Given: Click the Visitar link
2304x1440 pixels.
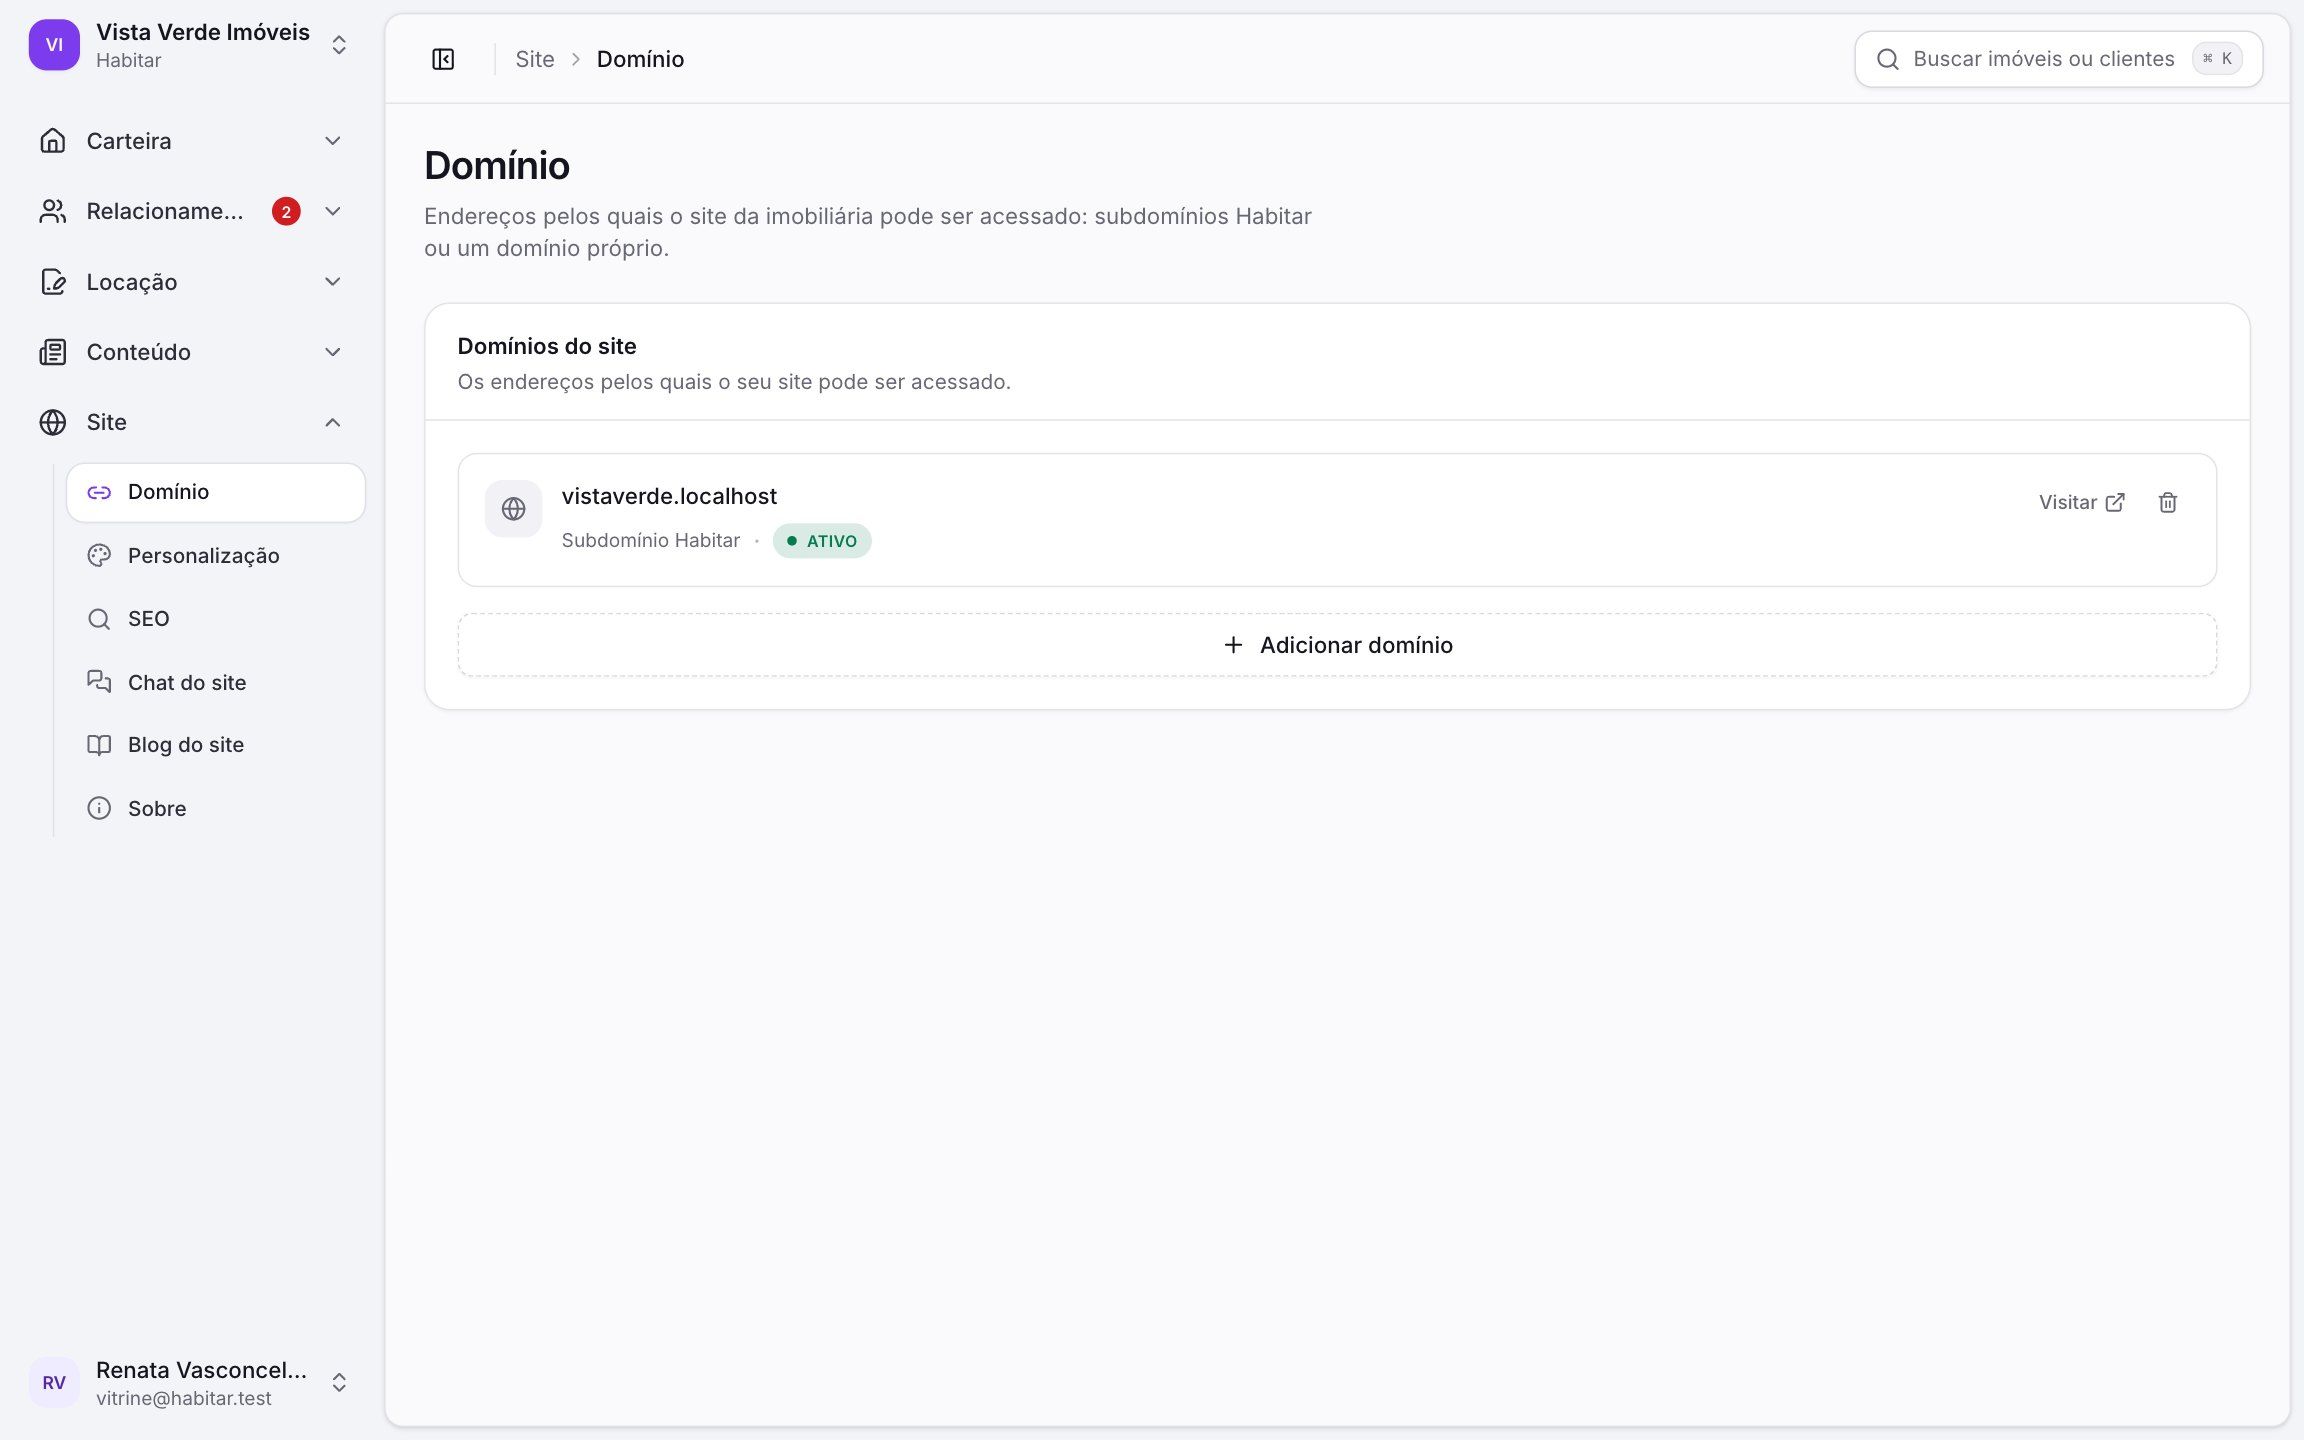Looking at the screenshot, I should click(2081, 502).
